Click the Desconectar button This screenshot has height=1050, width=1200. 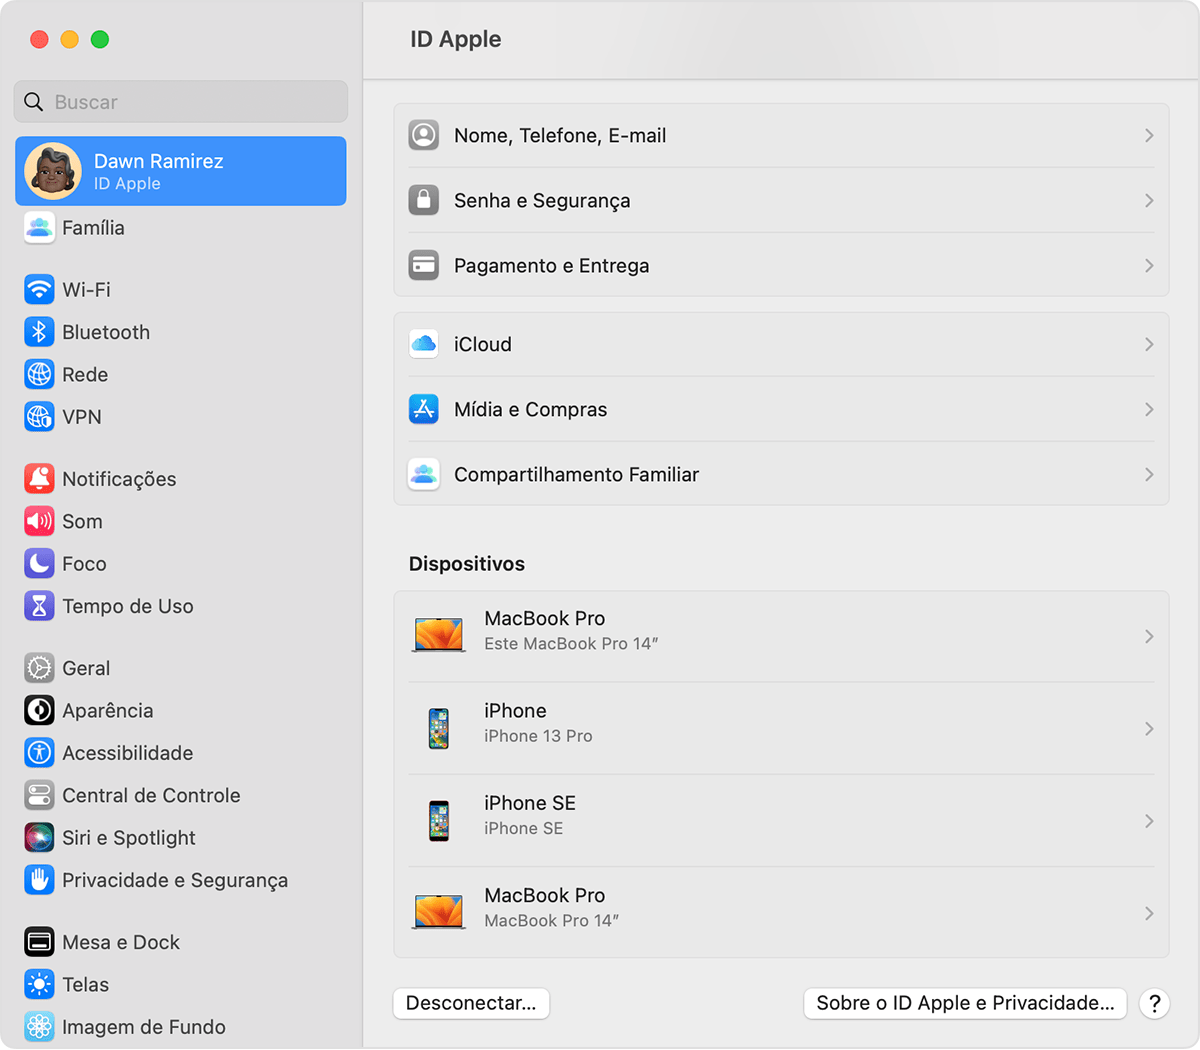click(471, 1003)
